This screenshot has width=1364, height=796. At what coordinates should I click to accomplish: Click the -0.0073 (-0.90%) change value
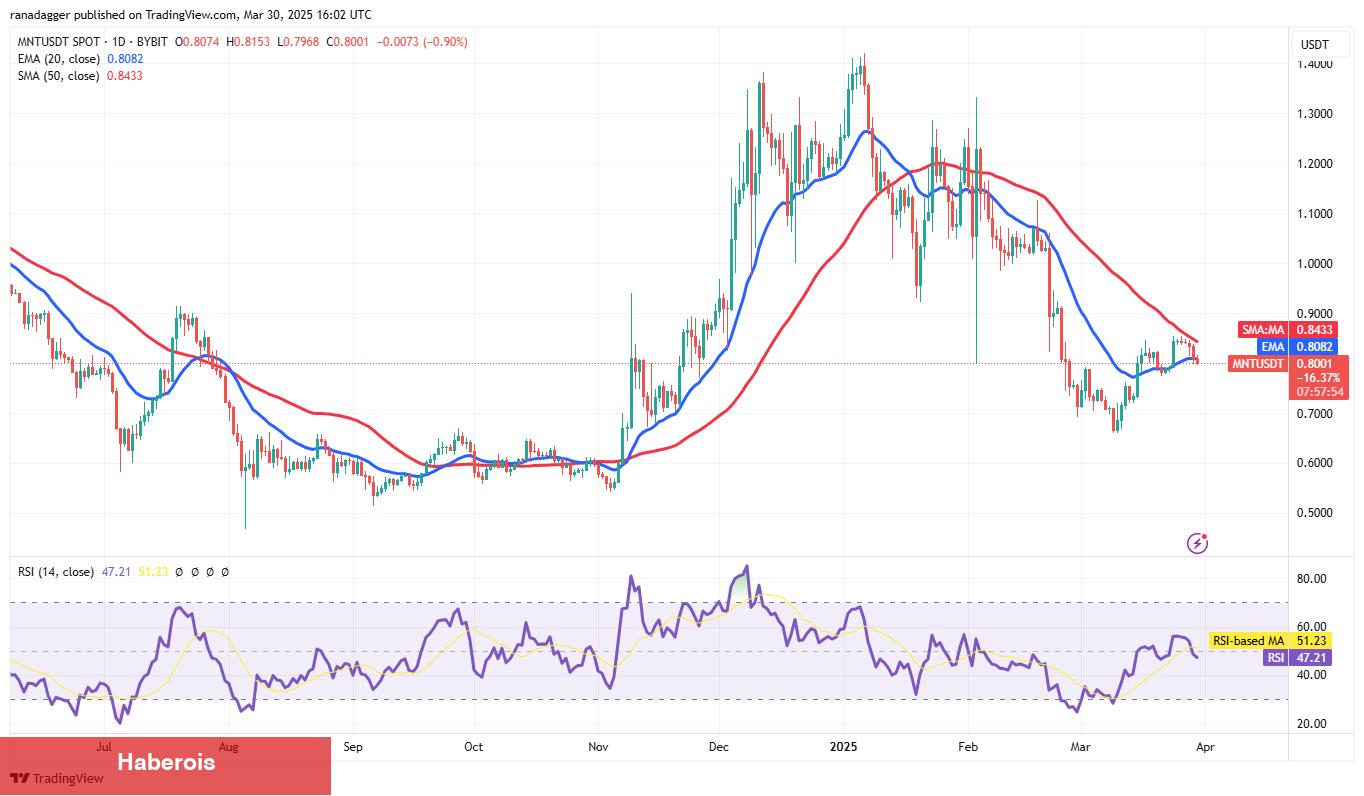click(x=424, y=42)
